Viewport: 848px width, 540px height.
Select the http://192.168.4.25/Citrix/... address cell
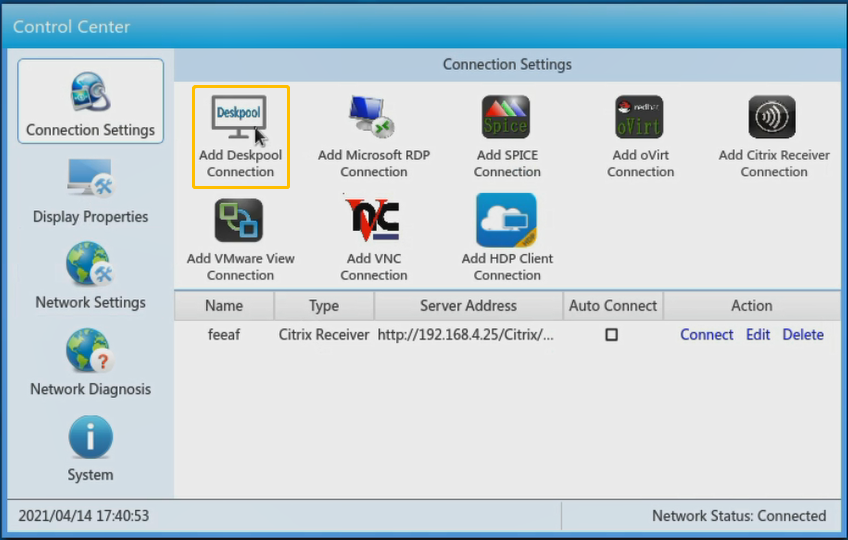coord(466,335)
